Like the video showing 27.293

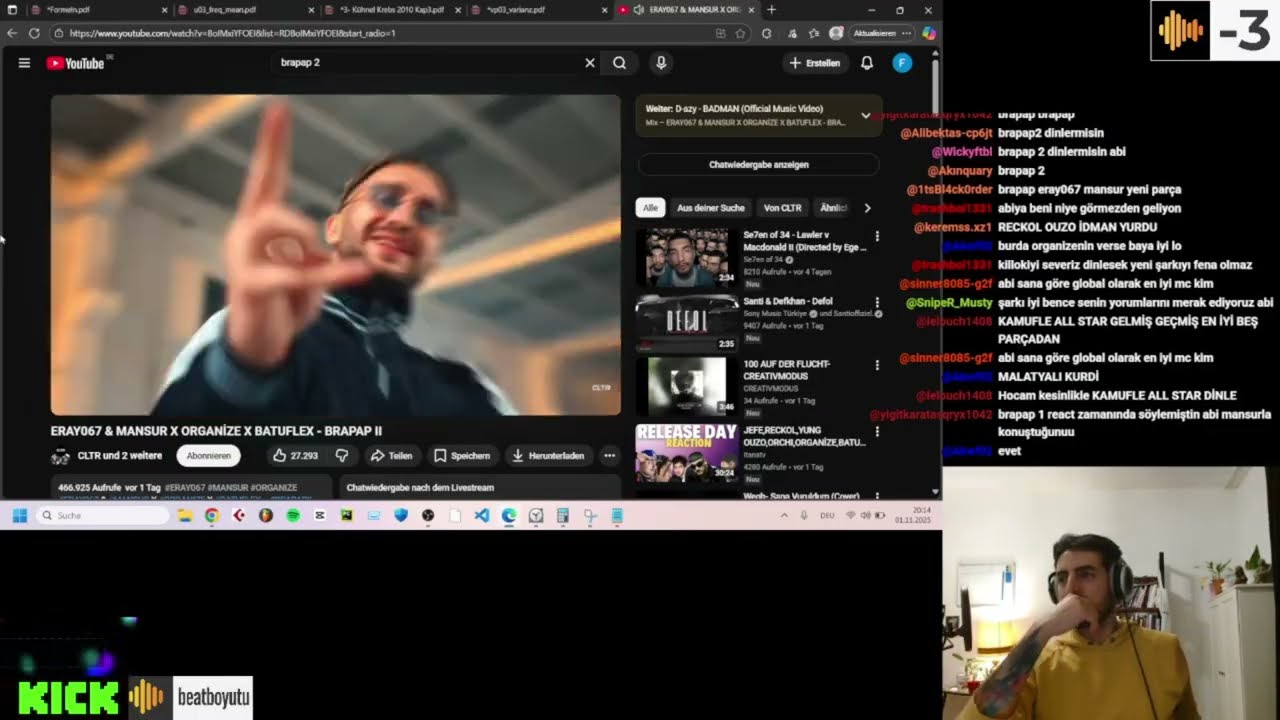295,455
